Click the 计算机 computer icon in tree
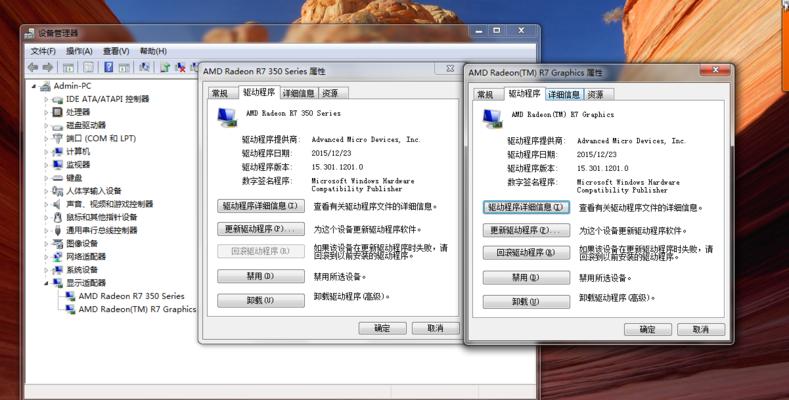This screenshot has height=400, width=789. pyautogui.click(x=57, y=151)
